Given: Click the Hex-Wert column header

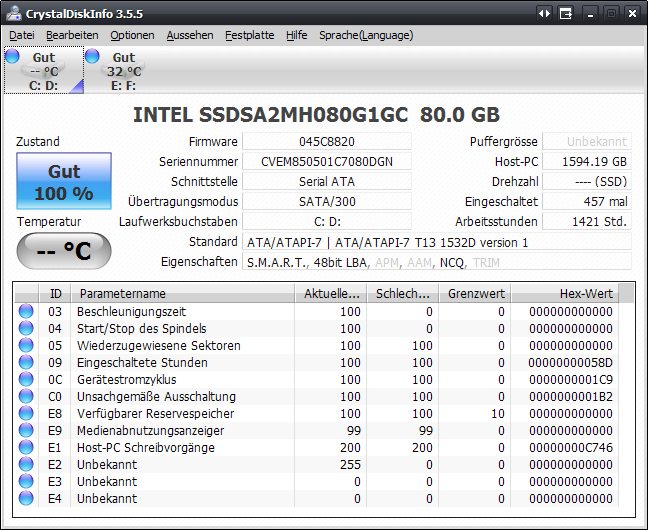Looking at the screenshot, I should click(x=565, y=294).
